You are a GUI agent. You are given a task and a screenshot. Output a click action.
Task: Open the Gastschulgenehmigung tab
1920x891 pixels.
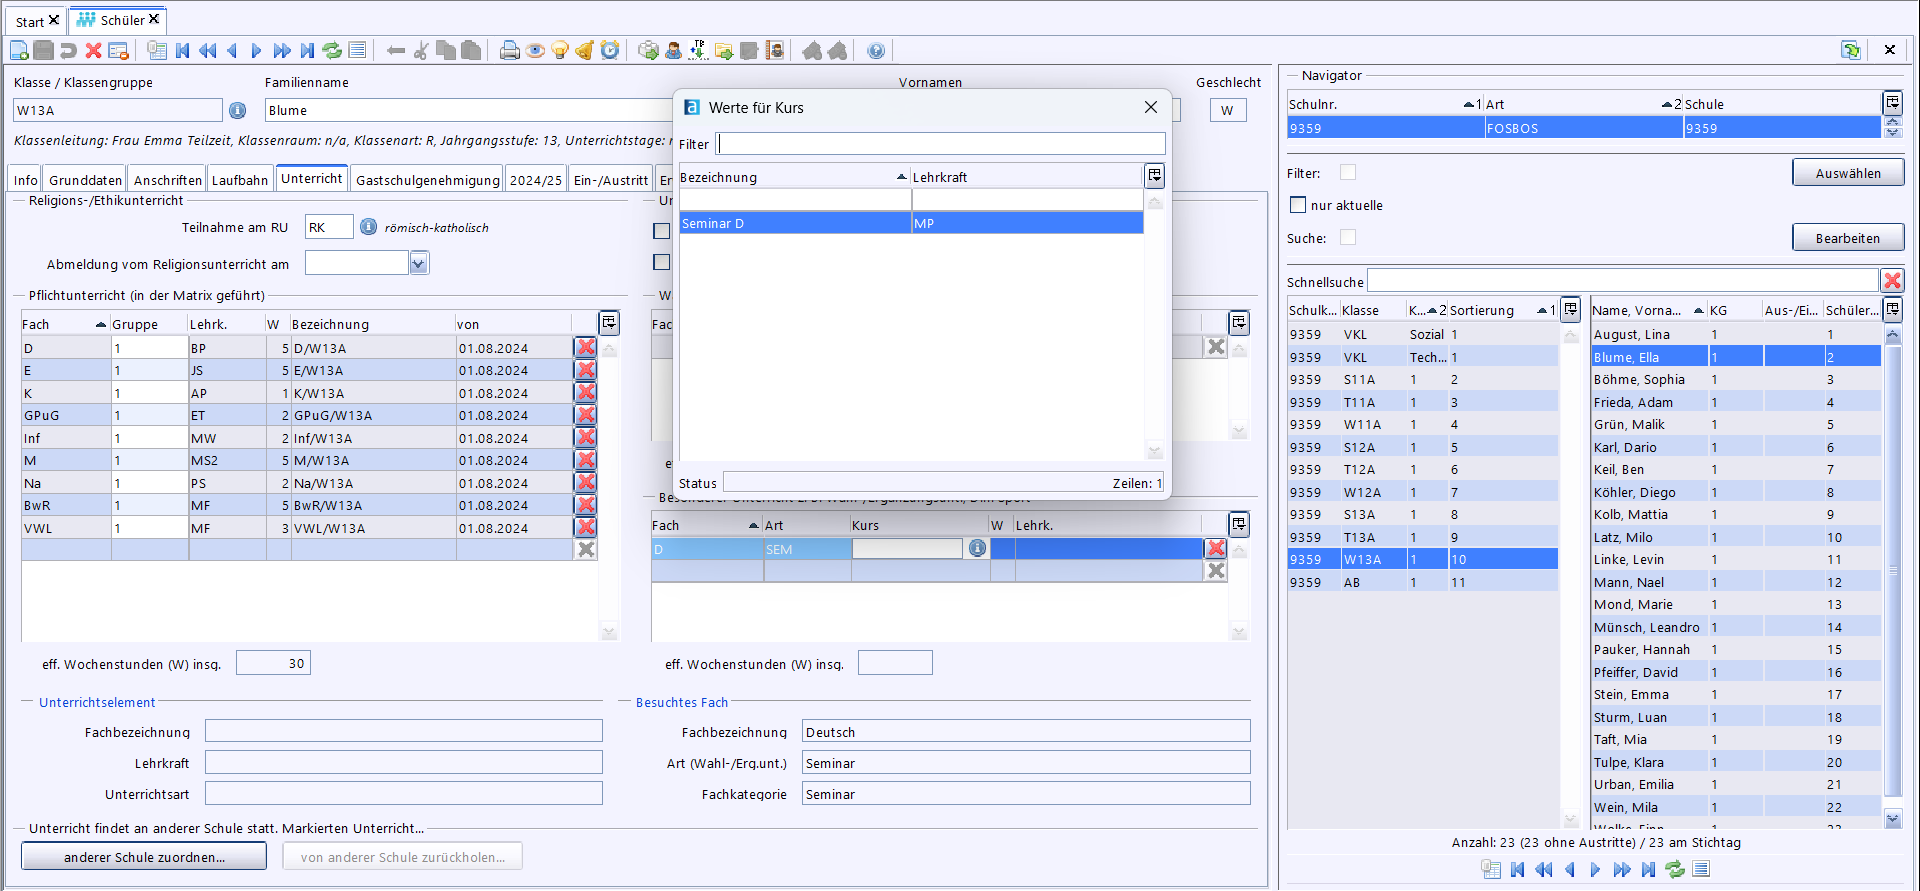pyautogui.click(x=428, y=179)
